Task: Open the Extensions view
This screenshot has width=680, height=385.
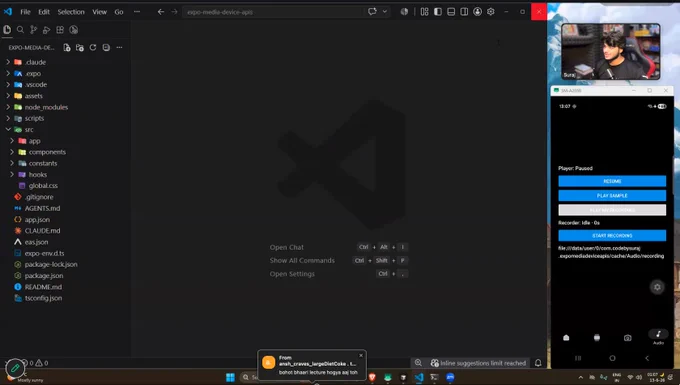Action: 60,29
